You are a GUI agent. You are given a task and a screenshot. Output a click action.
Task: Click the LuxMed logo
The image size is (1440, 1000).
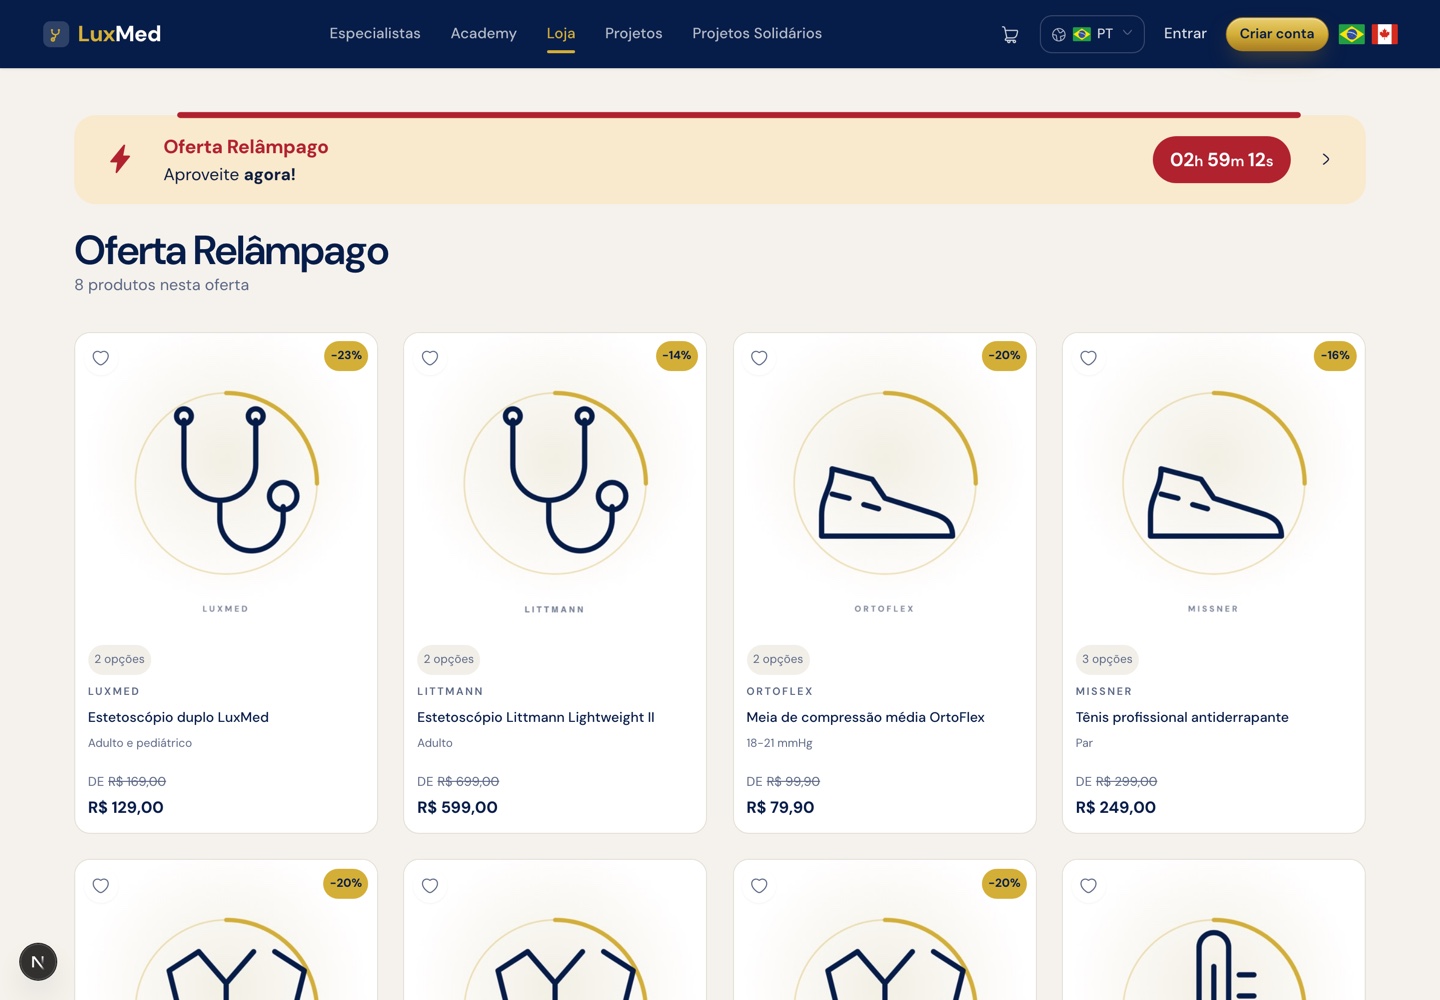(x=102, y=34)
